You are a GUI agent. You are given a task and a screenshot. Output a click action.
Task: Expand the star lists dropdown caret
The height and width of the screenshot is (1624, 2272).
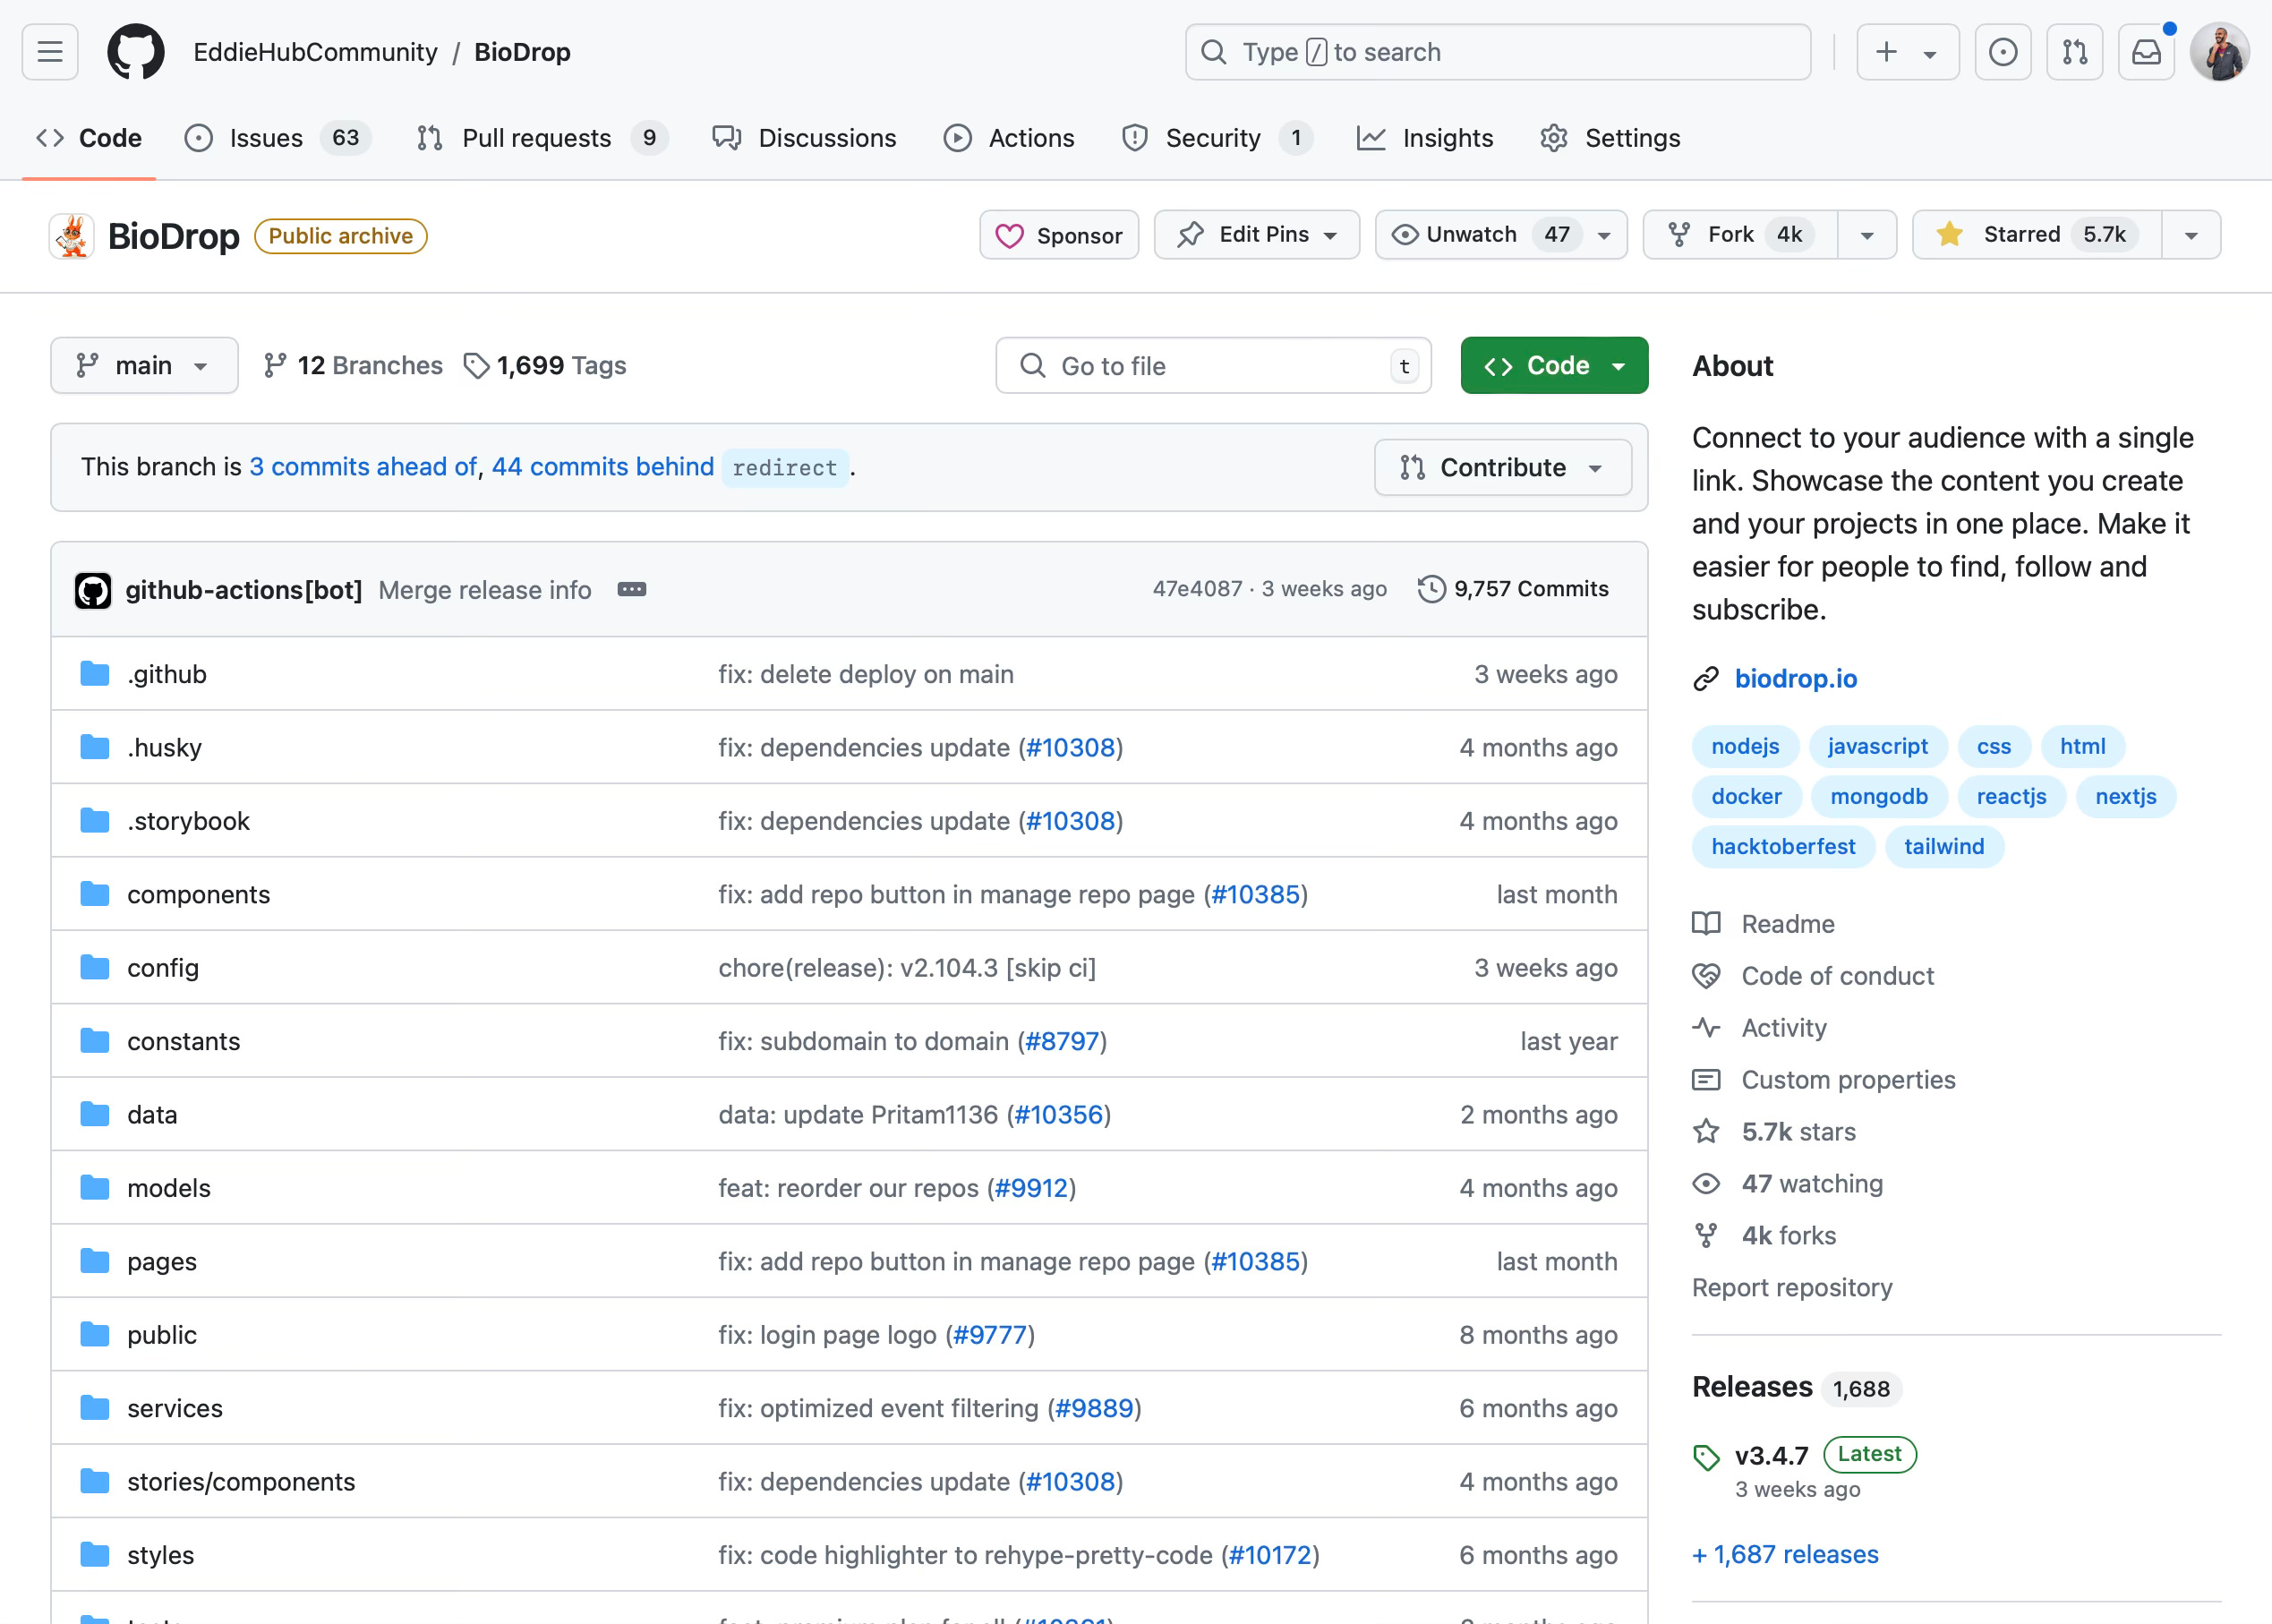[x=2191, y=236]
